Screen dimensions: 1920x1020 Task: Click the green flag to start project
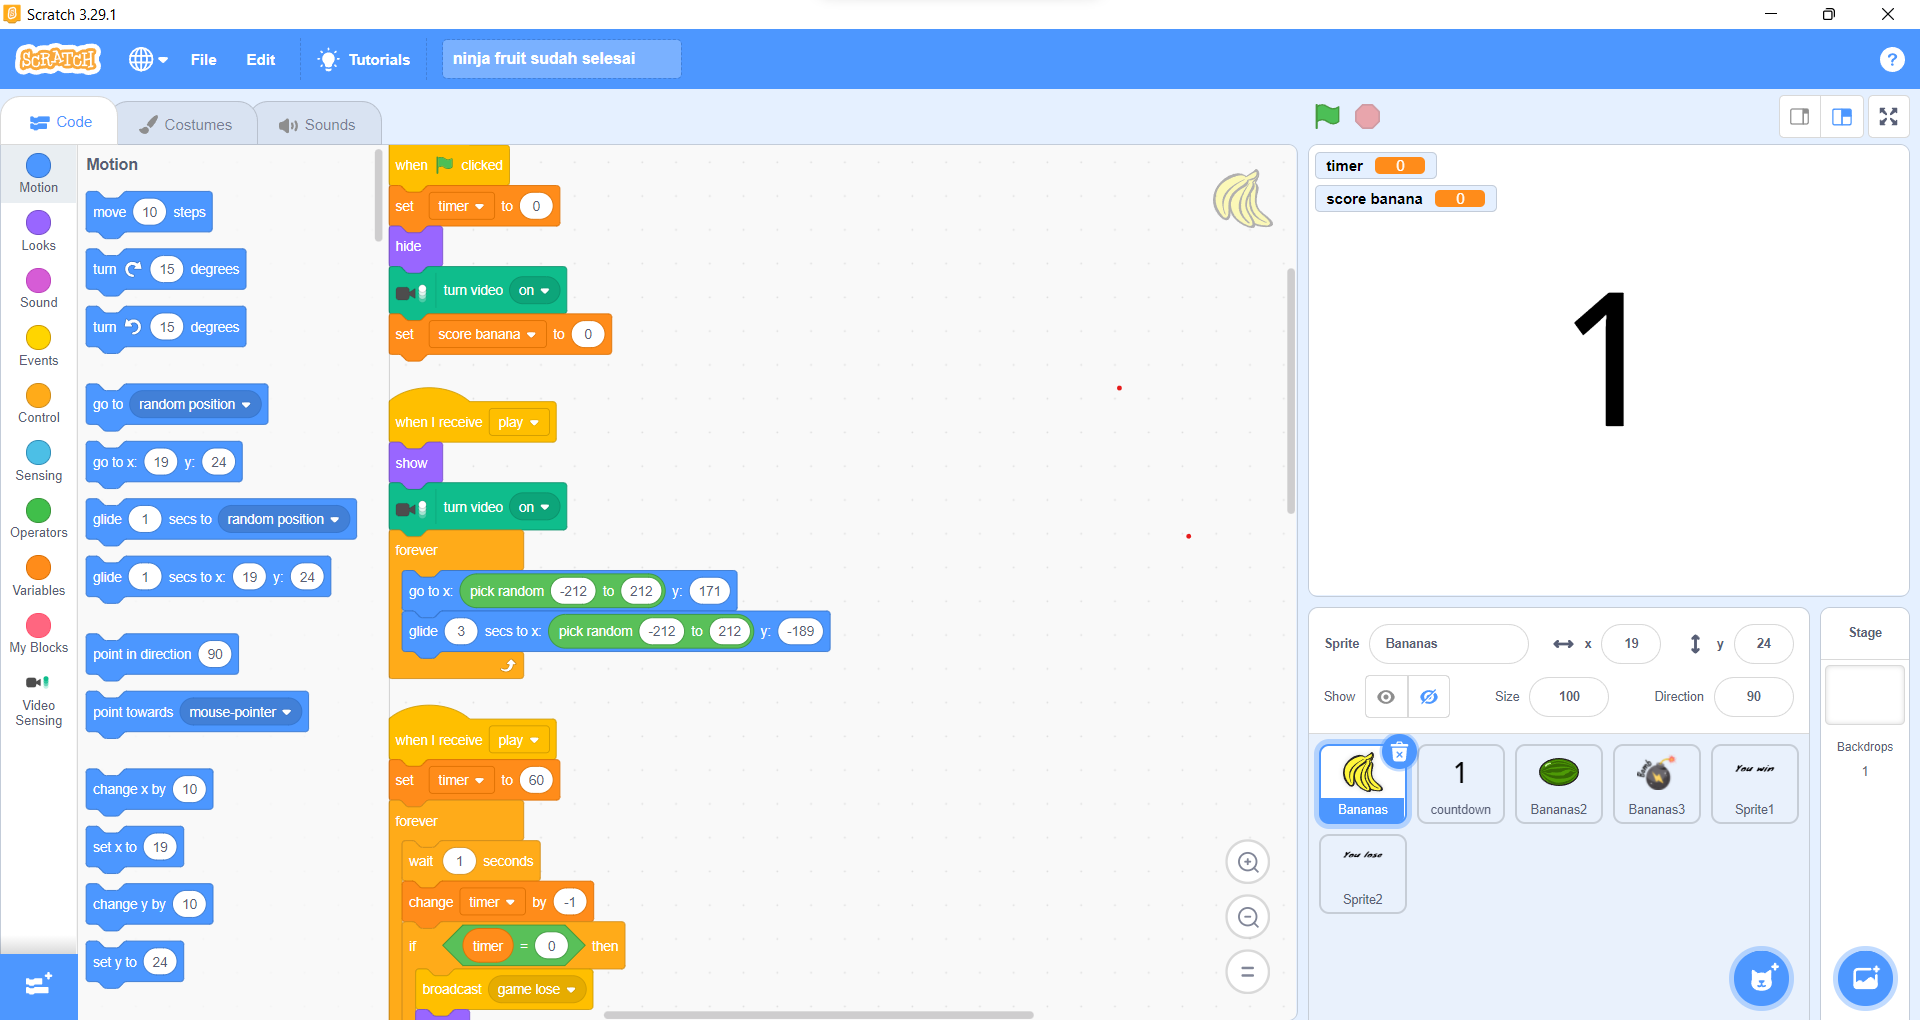[1327, 117]
